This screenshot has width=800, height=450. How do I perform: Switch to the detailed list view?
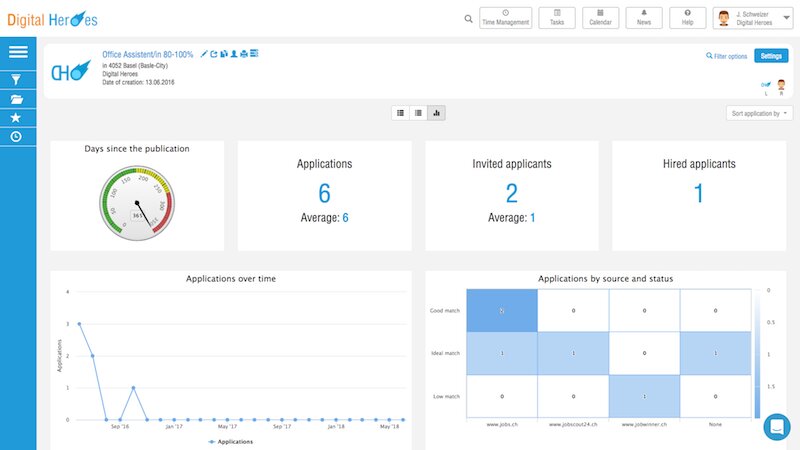click(x=401, y=113)
